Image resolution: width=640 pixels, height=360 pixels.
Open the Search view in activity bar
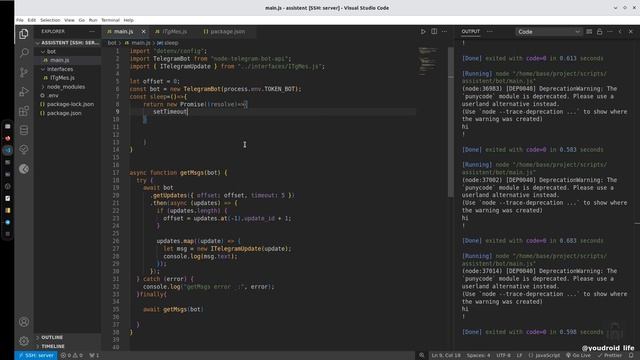pyautogui.click(x=24, y=53)
